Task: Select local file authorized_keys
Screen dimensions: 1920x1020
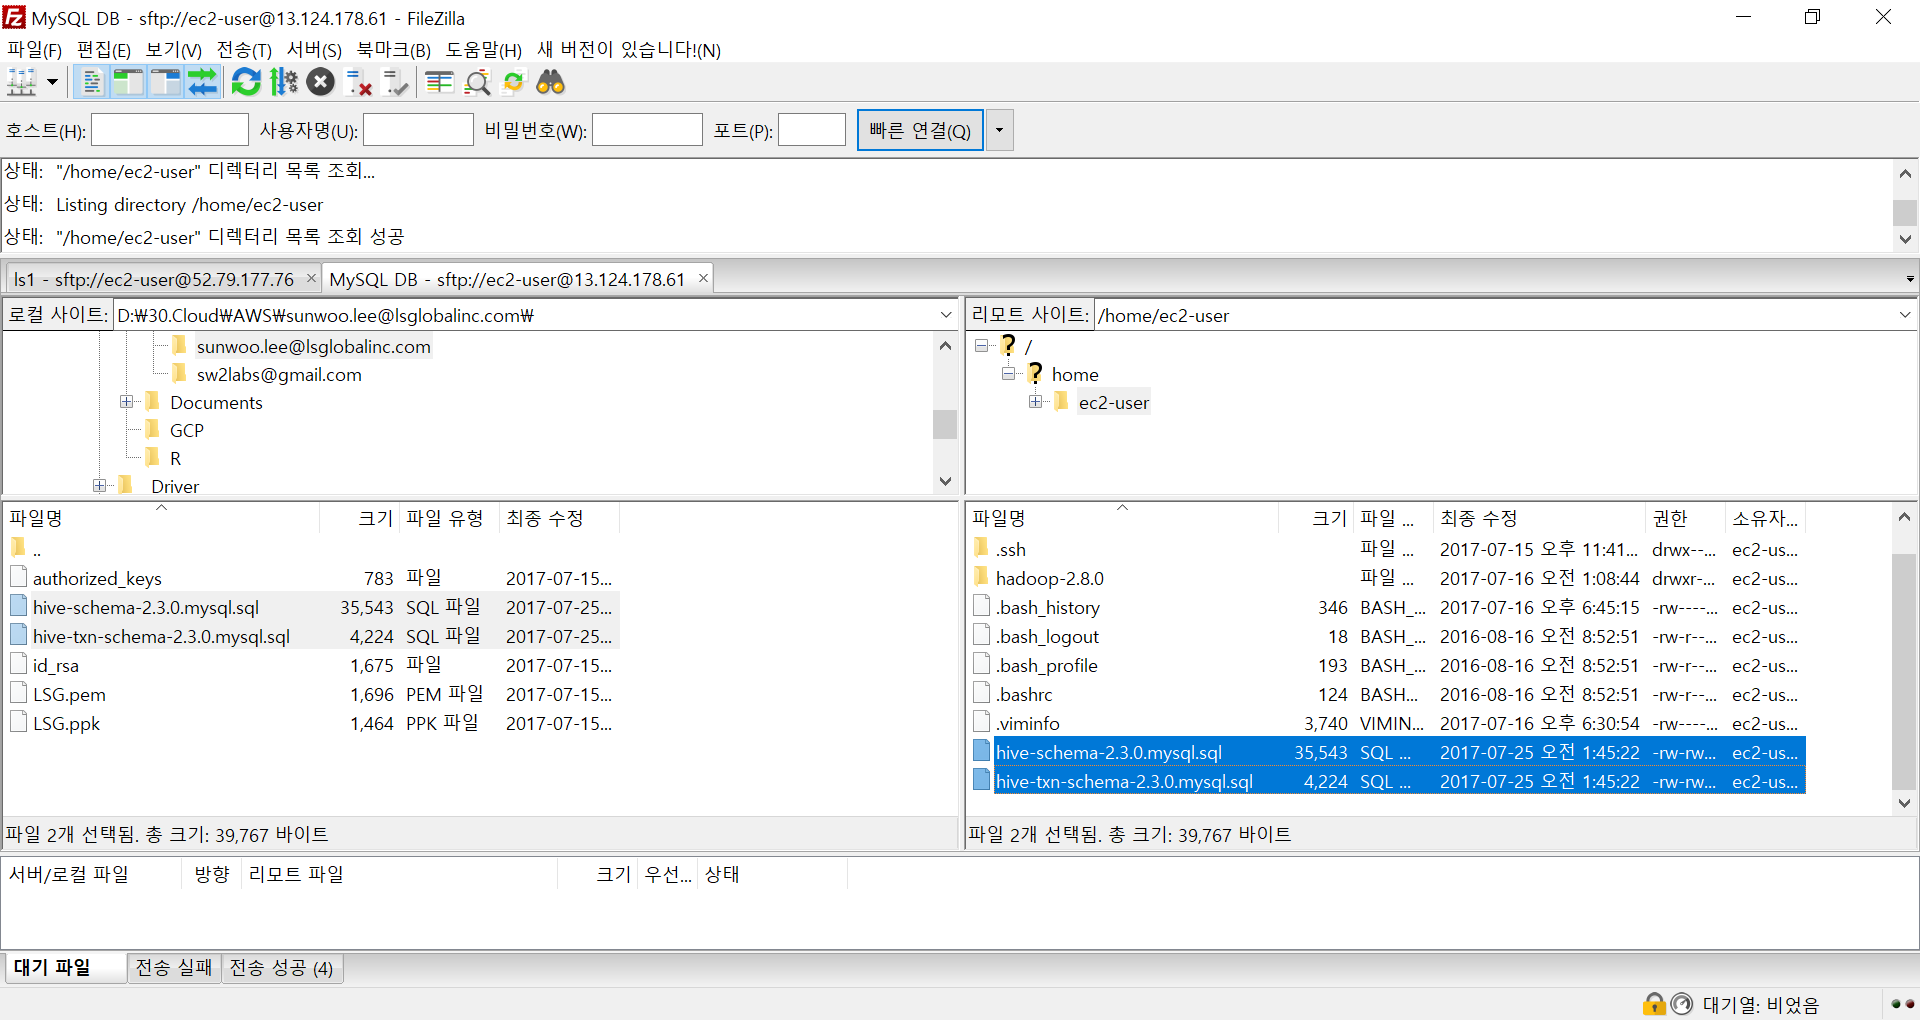Action: click(97, 579)
